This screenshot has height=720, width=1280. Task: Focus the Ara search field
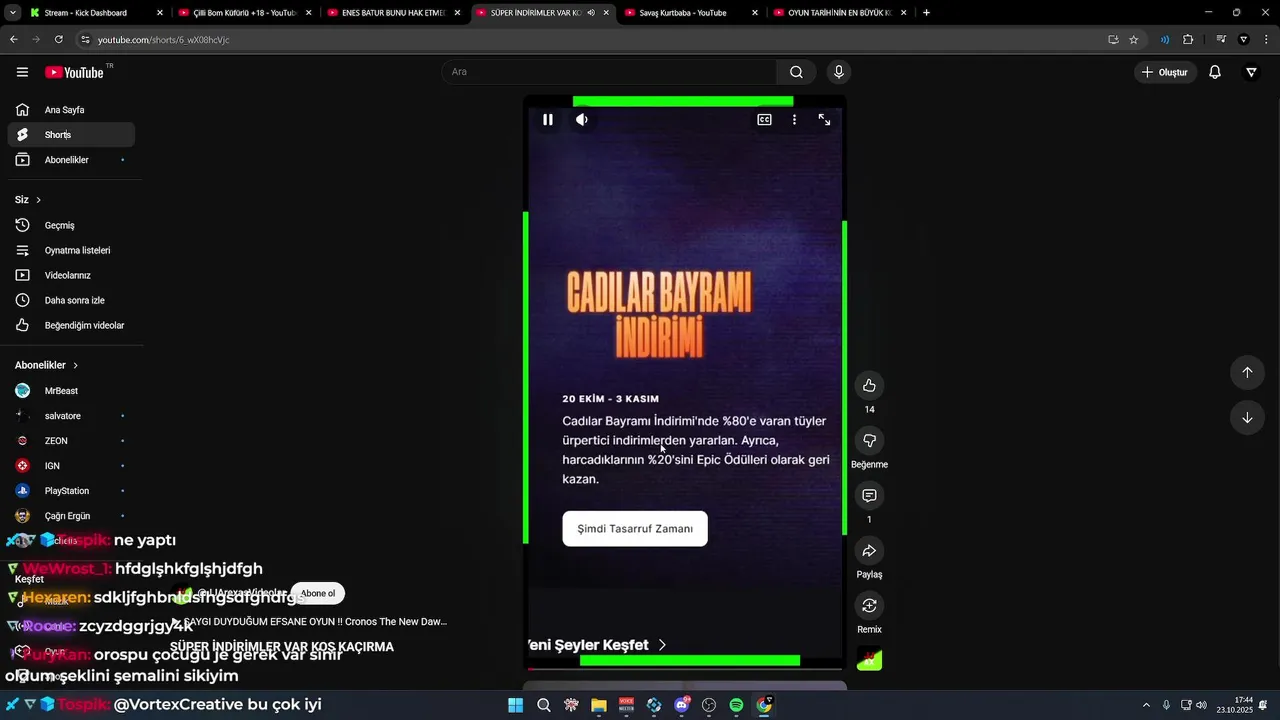[609, 72]
